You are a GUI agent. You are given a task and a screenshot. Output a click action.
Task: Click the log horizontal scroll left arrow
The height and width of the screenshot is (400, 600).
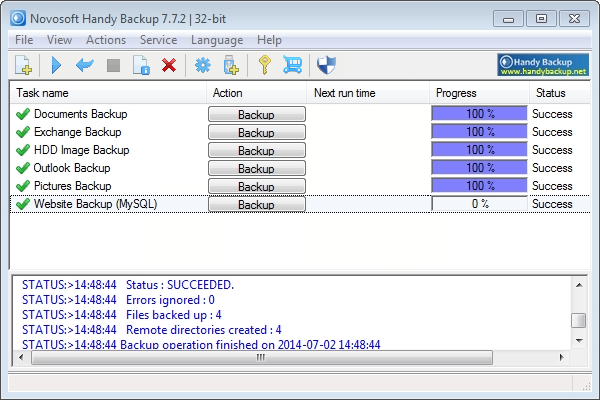(21, 358)
